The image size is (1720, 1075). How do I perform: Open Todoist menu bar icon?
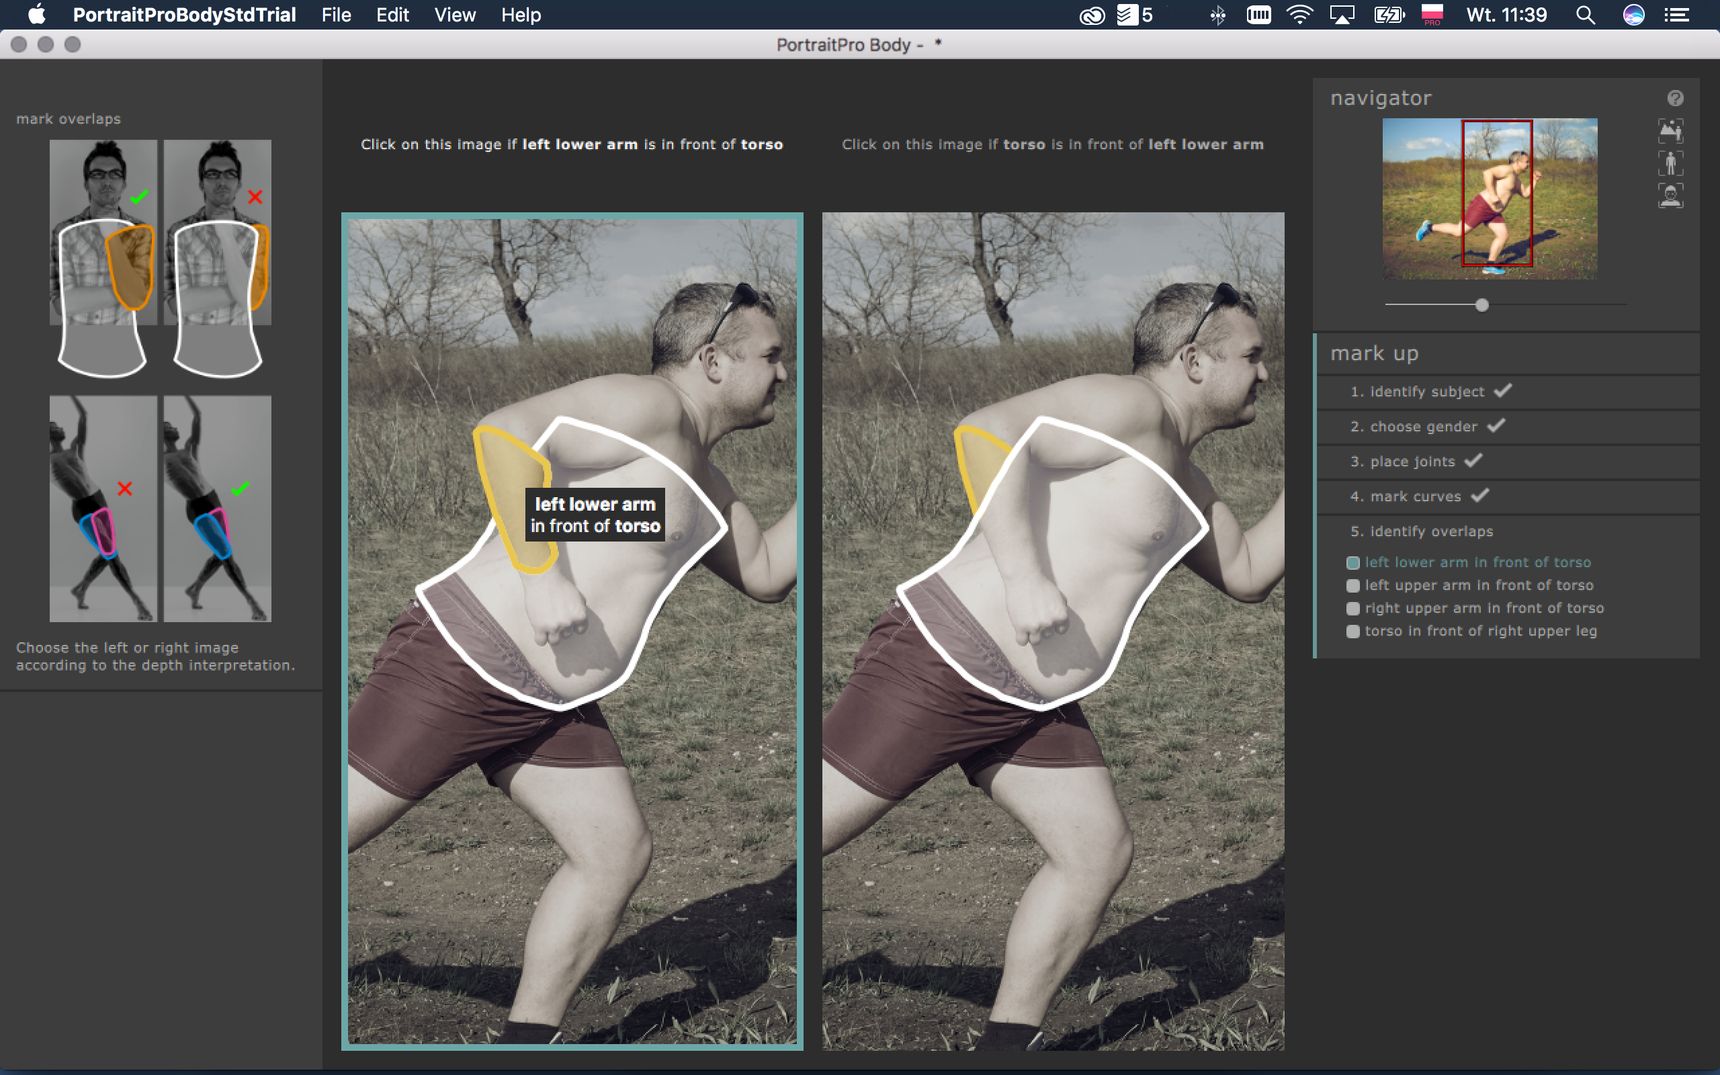1135,15
